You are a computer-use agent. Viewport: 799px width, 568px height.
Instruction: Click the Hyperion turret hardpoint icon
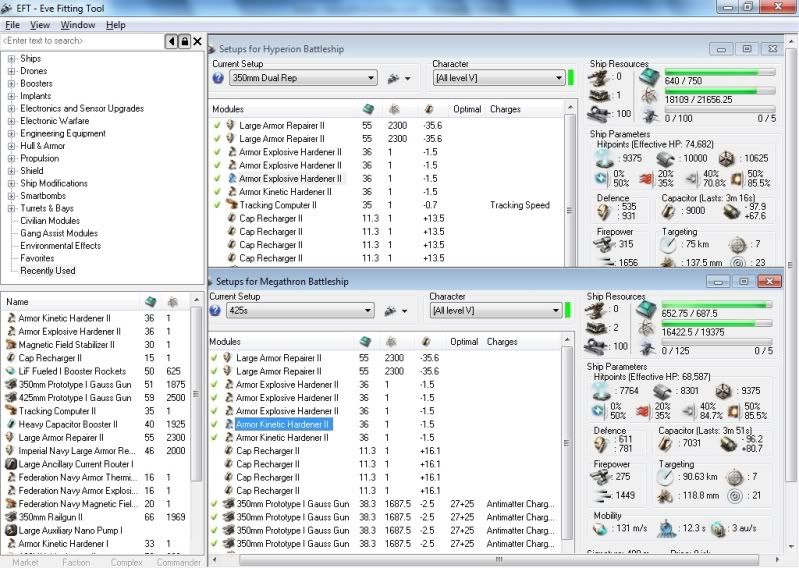click(599, 77)
